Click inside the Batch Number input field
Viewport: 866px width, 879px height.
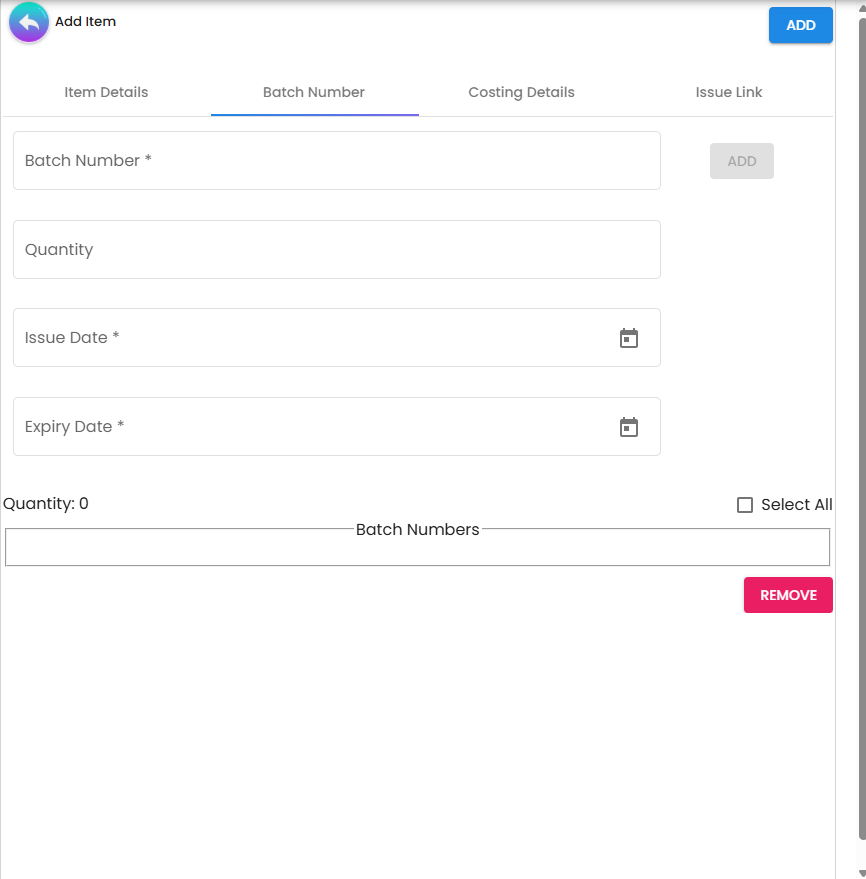[x=300, y=160]
